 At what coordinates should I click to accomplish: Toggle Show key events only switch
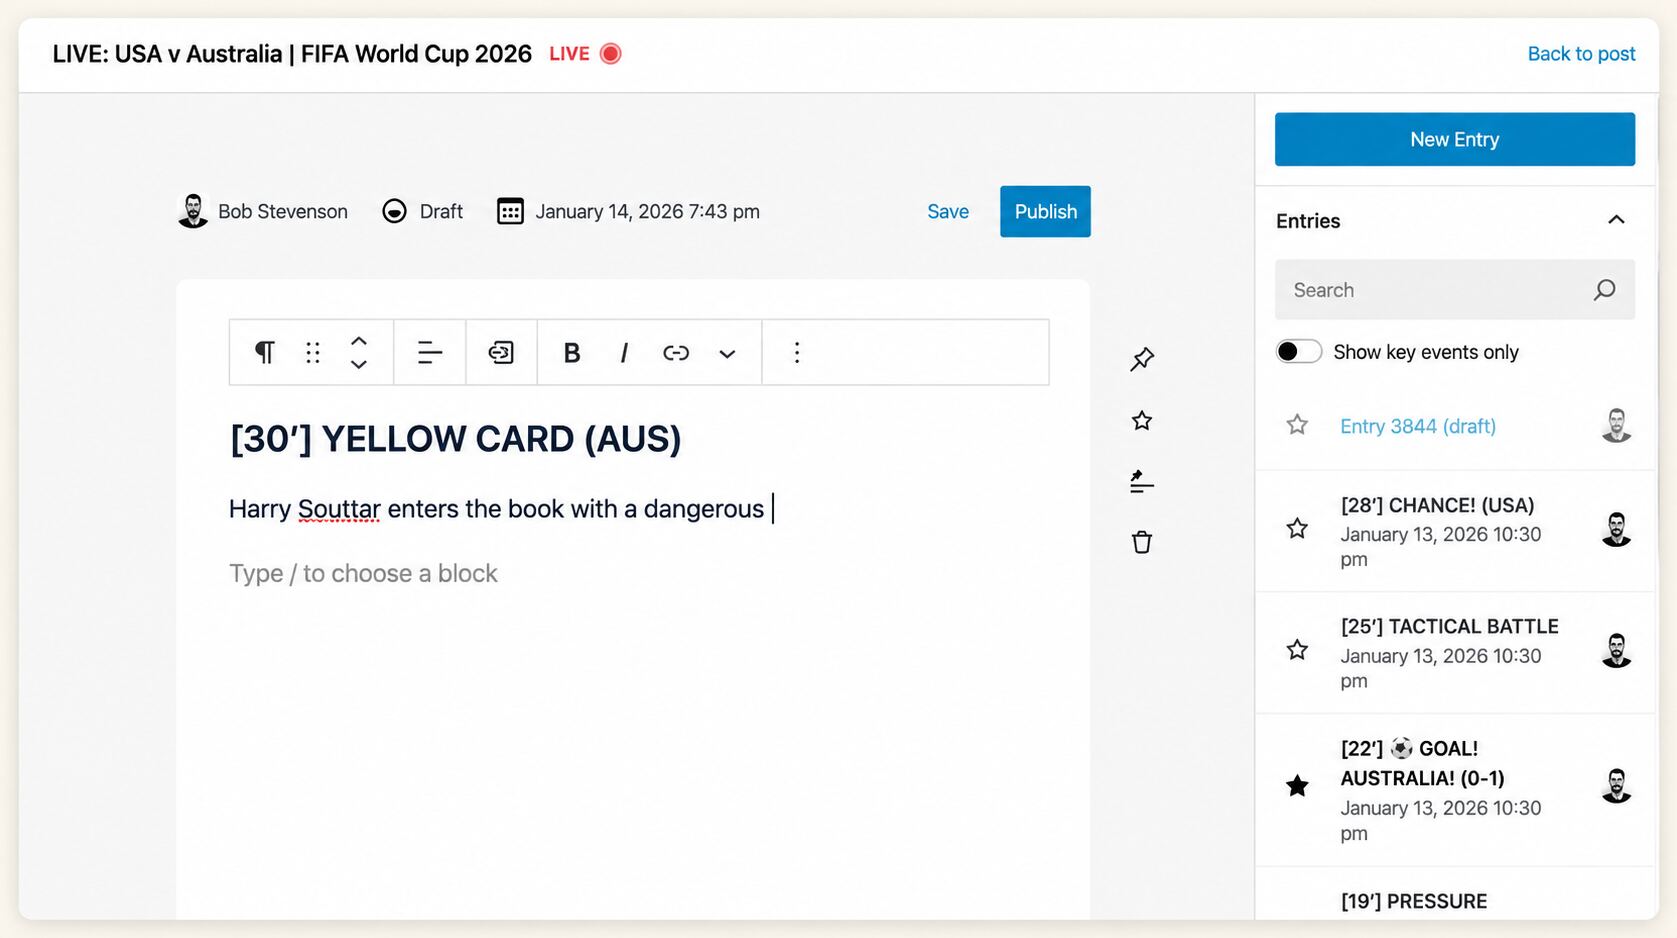(x=1298, y=351)
